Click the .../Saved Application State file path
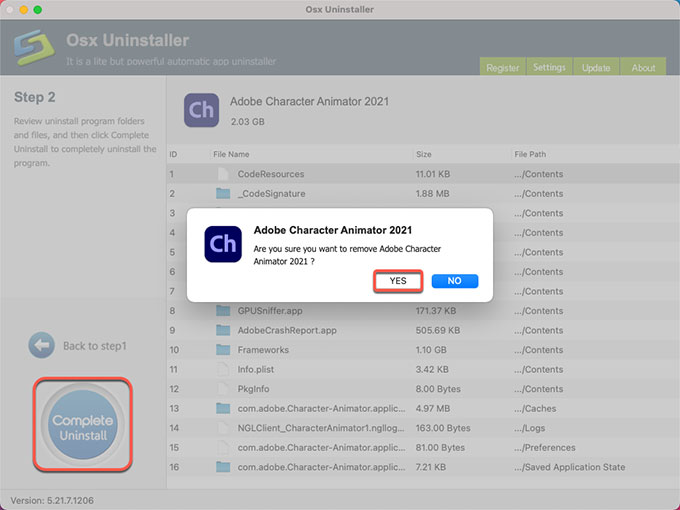Image resolution: width=680 pixels, height=510 pixels. (570, 467)
